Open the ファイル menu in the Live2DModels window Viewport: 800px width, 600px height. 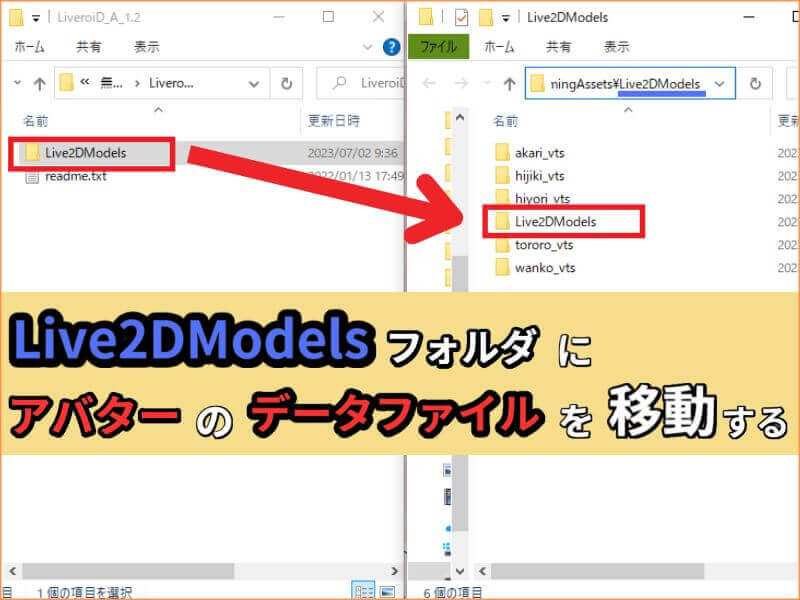tap(438, 47)
